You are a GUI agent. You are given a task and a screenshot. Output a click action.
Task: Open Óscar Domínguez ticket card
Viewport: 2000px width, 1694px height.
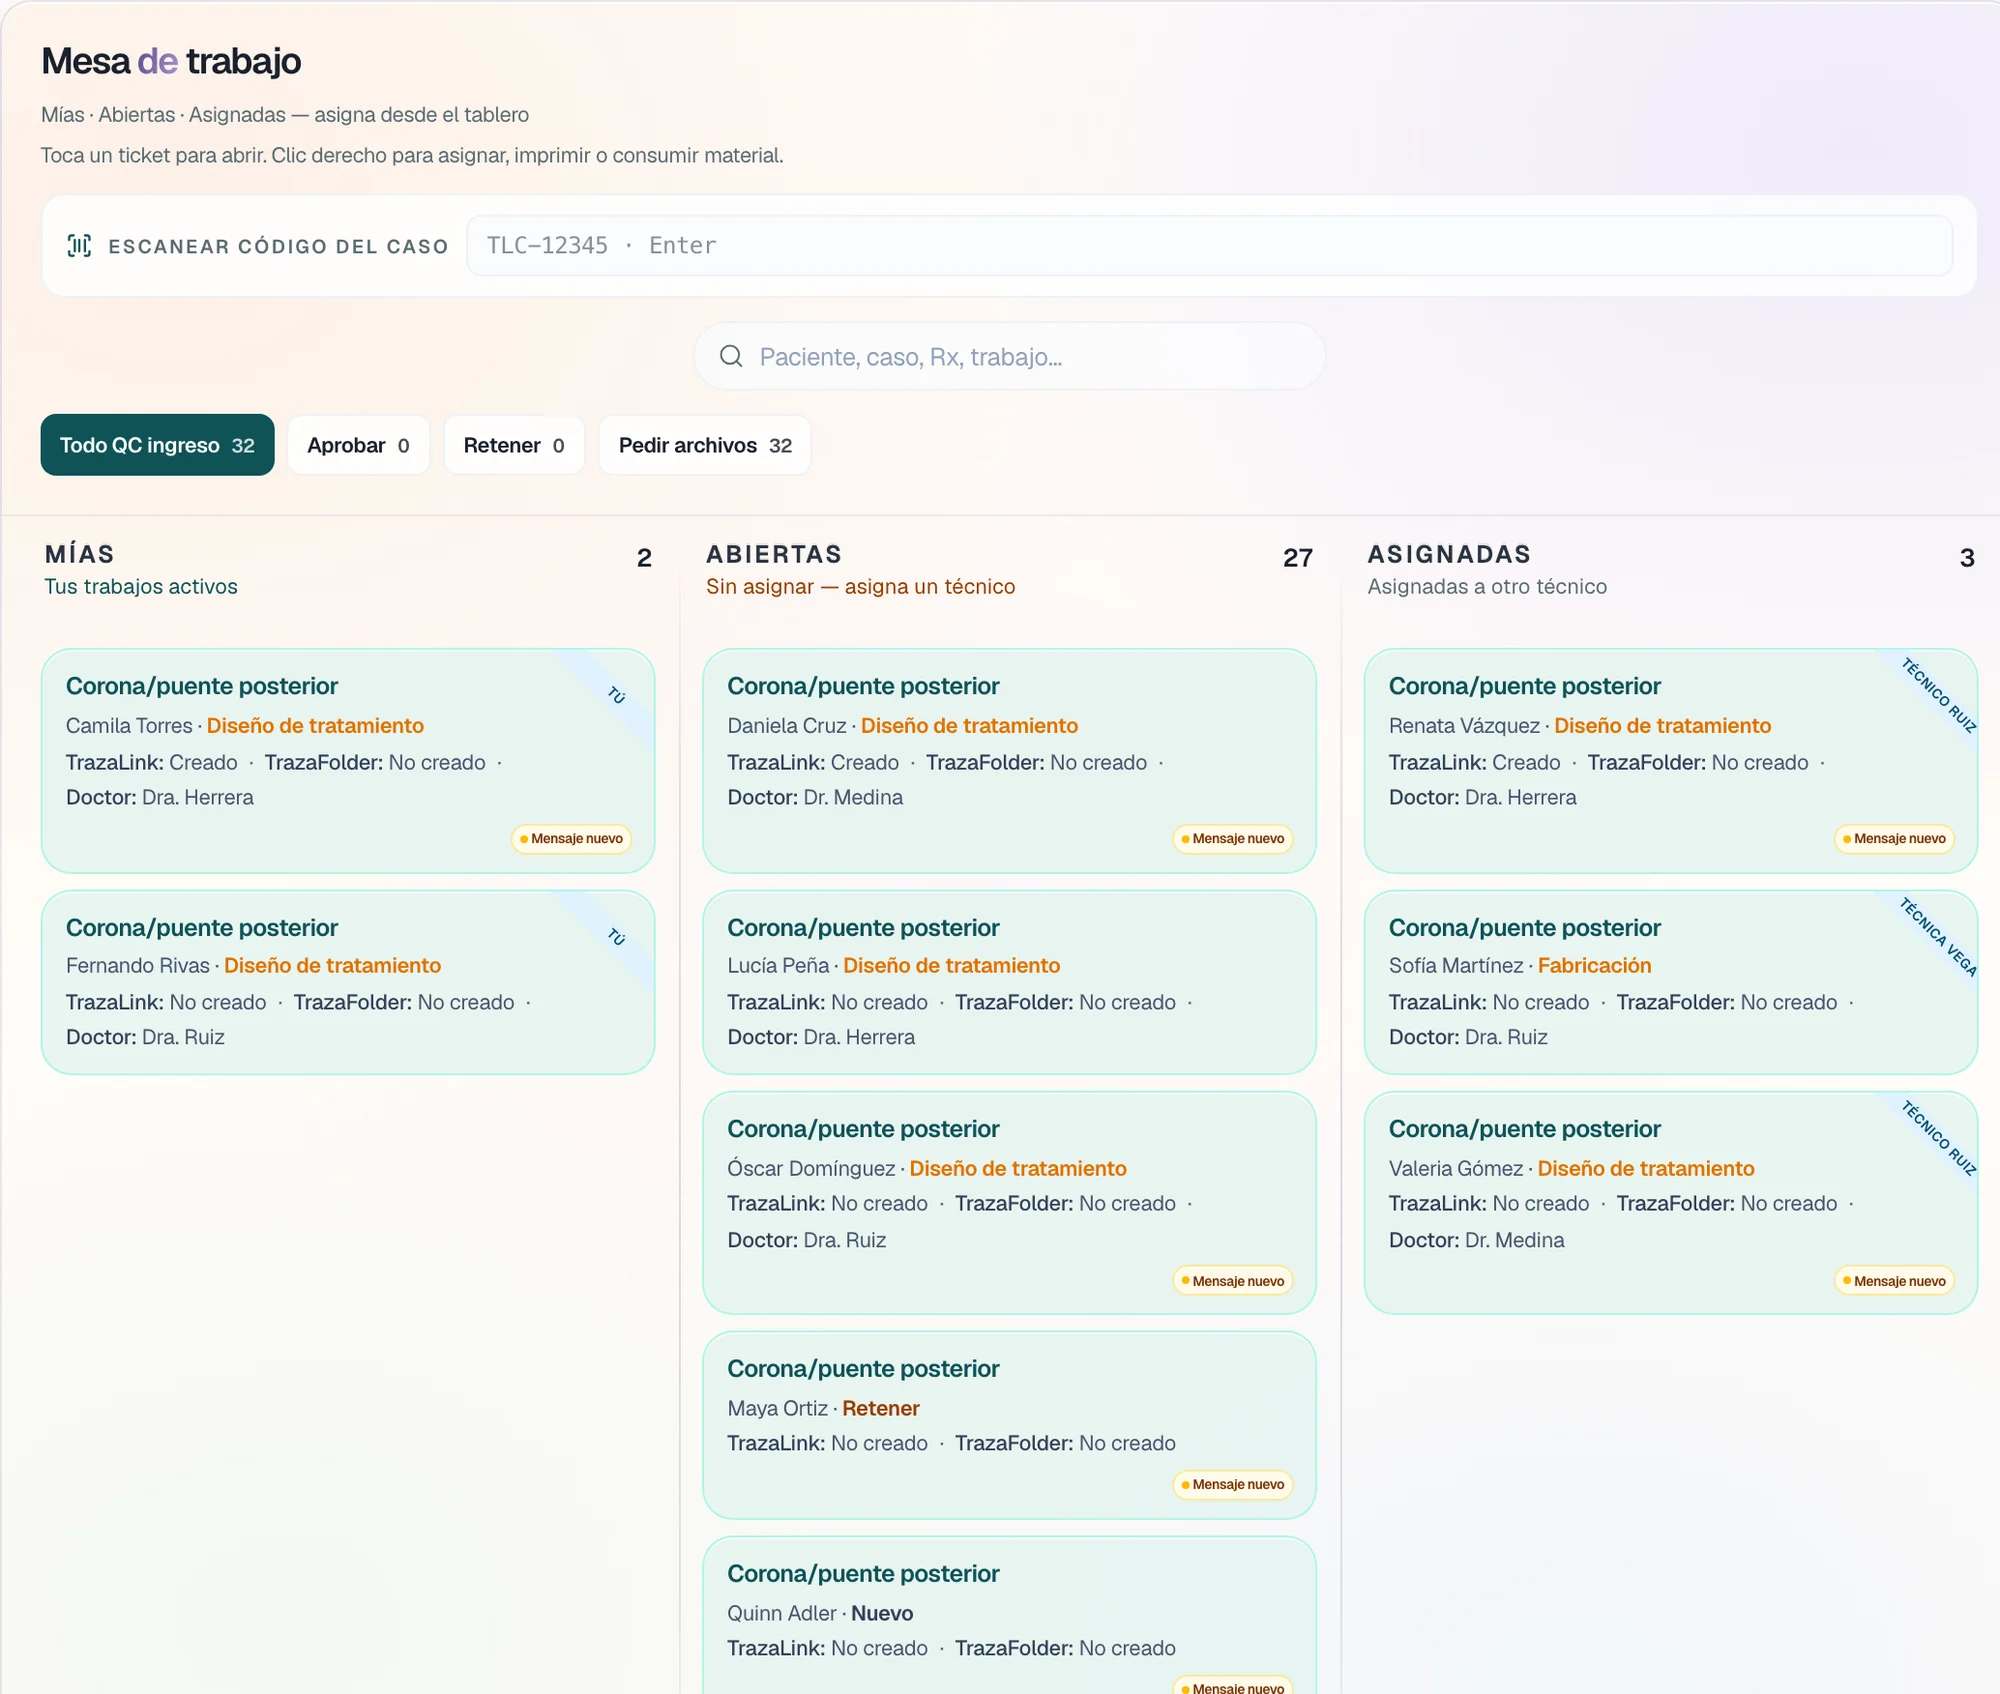coord(1009,1203)
